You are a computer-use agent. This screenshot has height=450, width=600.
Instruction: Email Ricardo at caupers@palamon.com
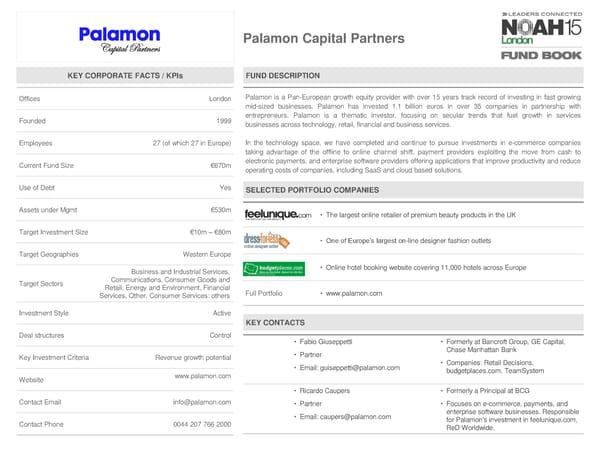click(x=349, y=416)
